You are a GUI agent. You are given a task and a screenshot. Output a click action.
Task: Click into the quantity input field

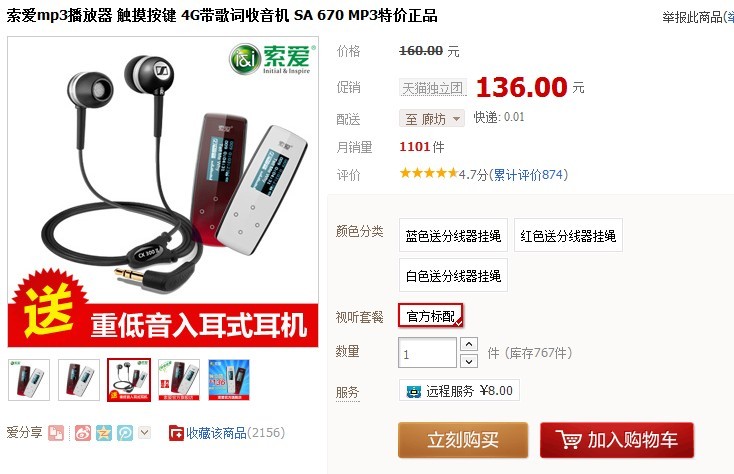tap(427, 353)
